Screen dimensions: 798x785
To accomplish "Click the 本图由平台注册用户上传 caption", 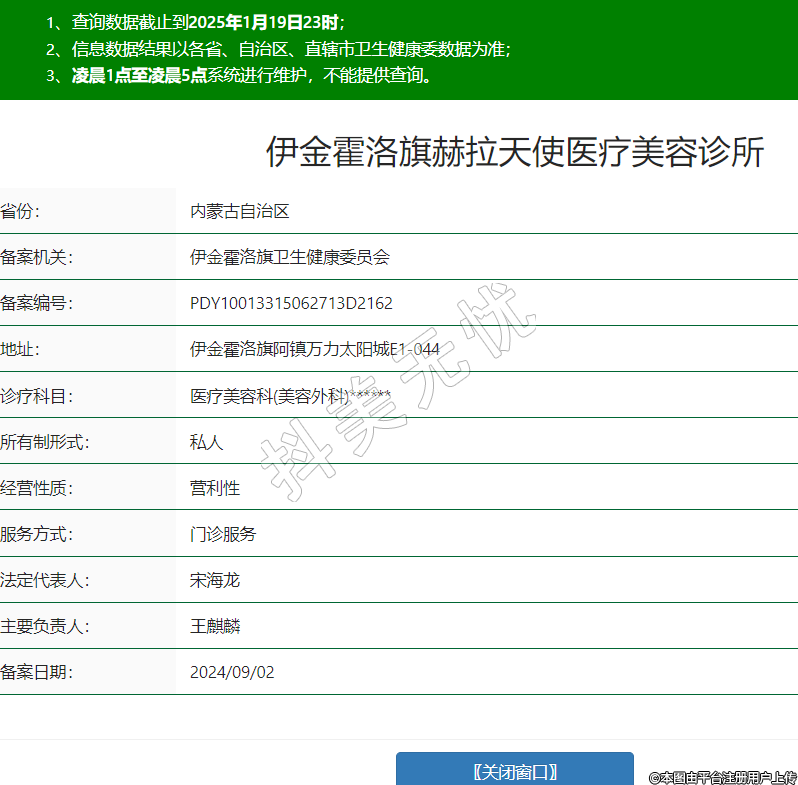I will click(x=722, y=777).
